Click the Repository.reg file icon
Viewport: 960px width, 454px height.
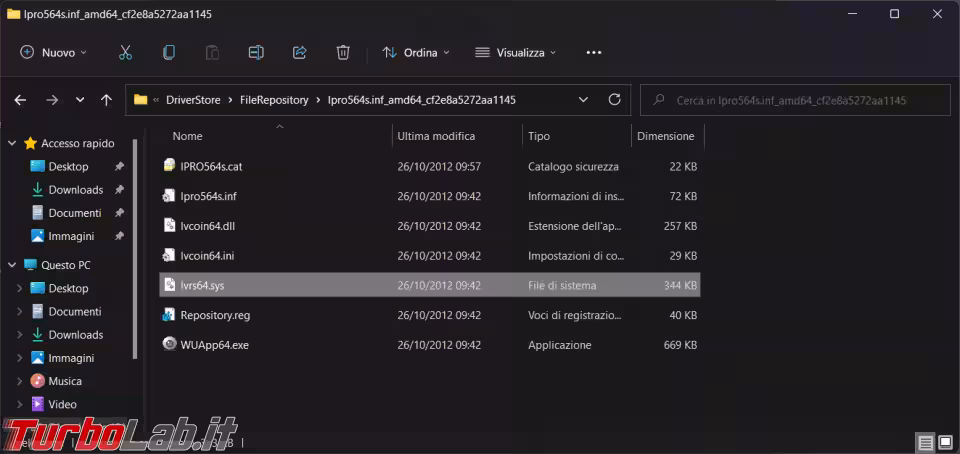[169, 314]
